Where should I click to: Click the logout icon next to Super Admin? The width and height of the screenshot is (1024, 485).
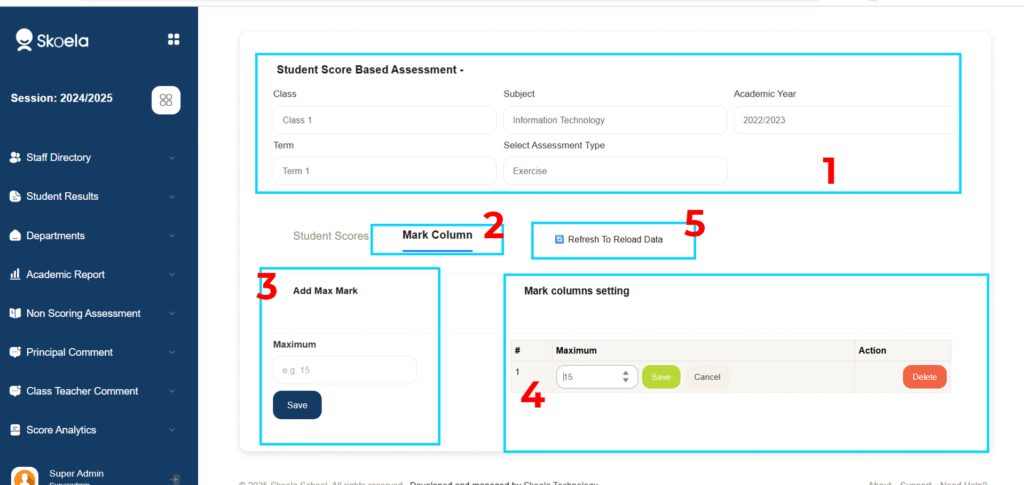tap(175, 479)
